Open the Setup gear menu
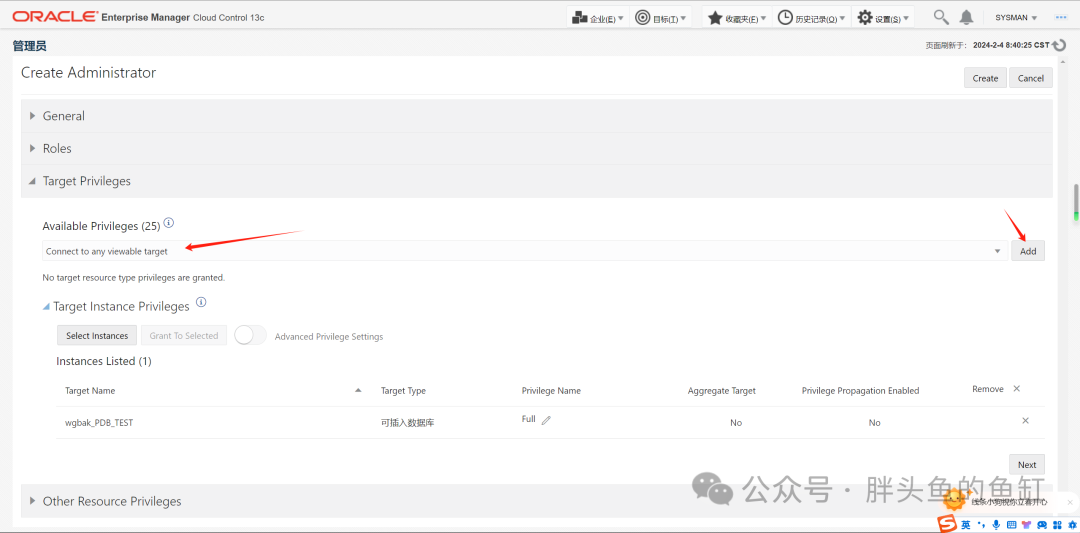This screenshot has width=1080, height=533. (x=865, y=17)
